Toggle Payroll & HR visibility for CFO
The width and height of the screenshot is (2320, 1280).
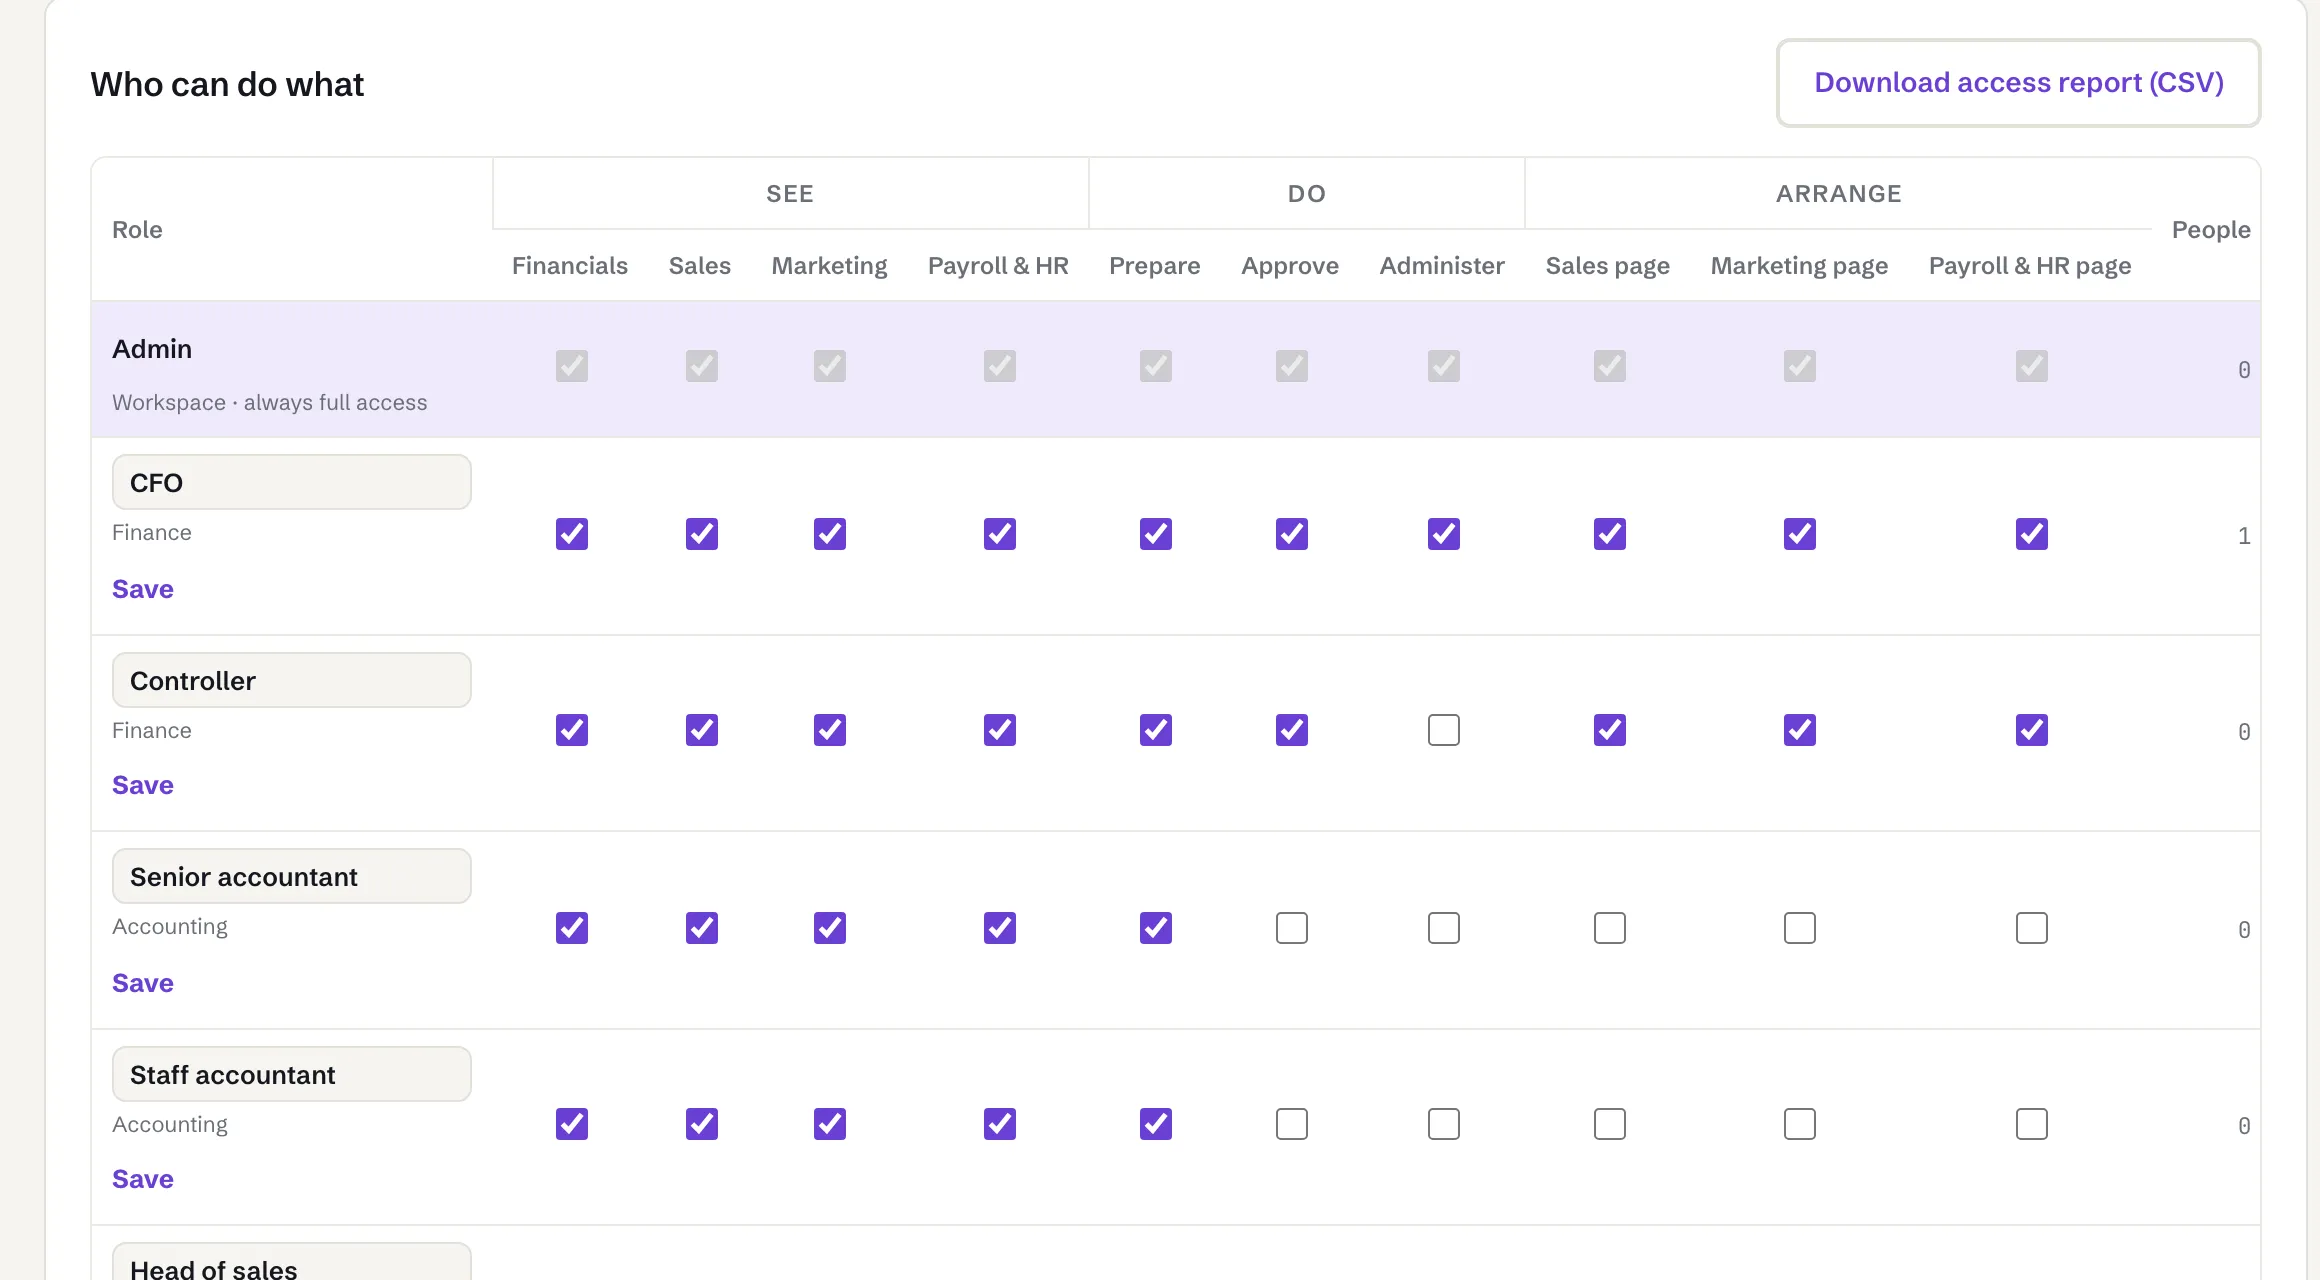coord(1000,534)
